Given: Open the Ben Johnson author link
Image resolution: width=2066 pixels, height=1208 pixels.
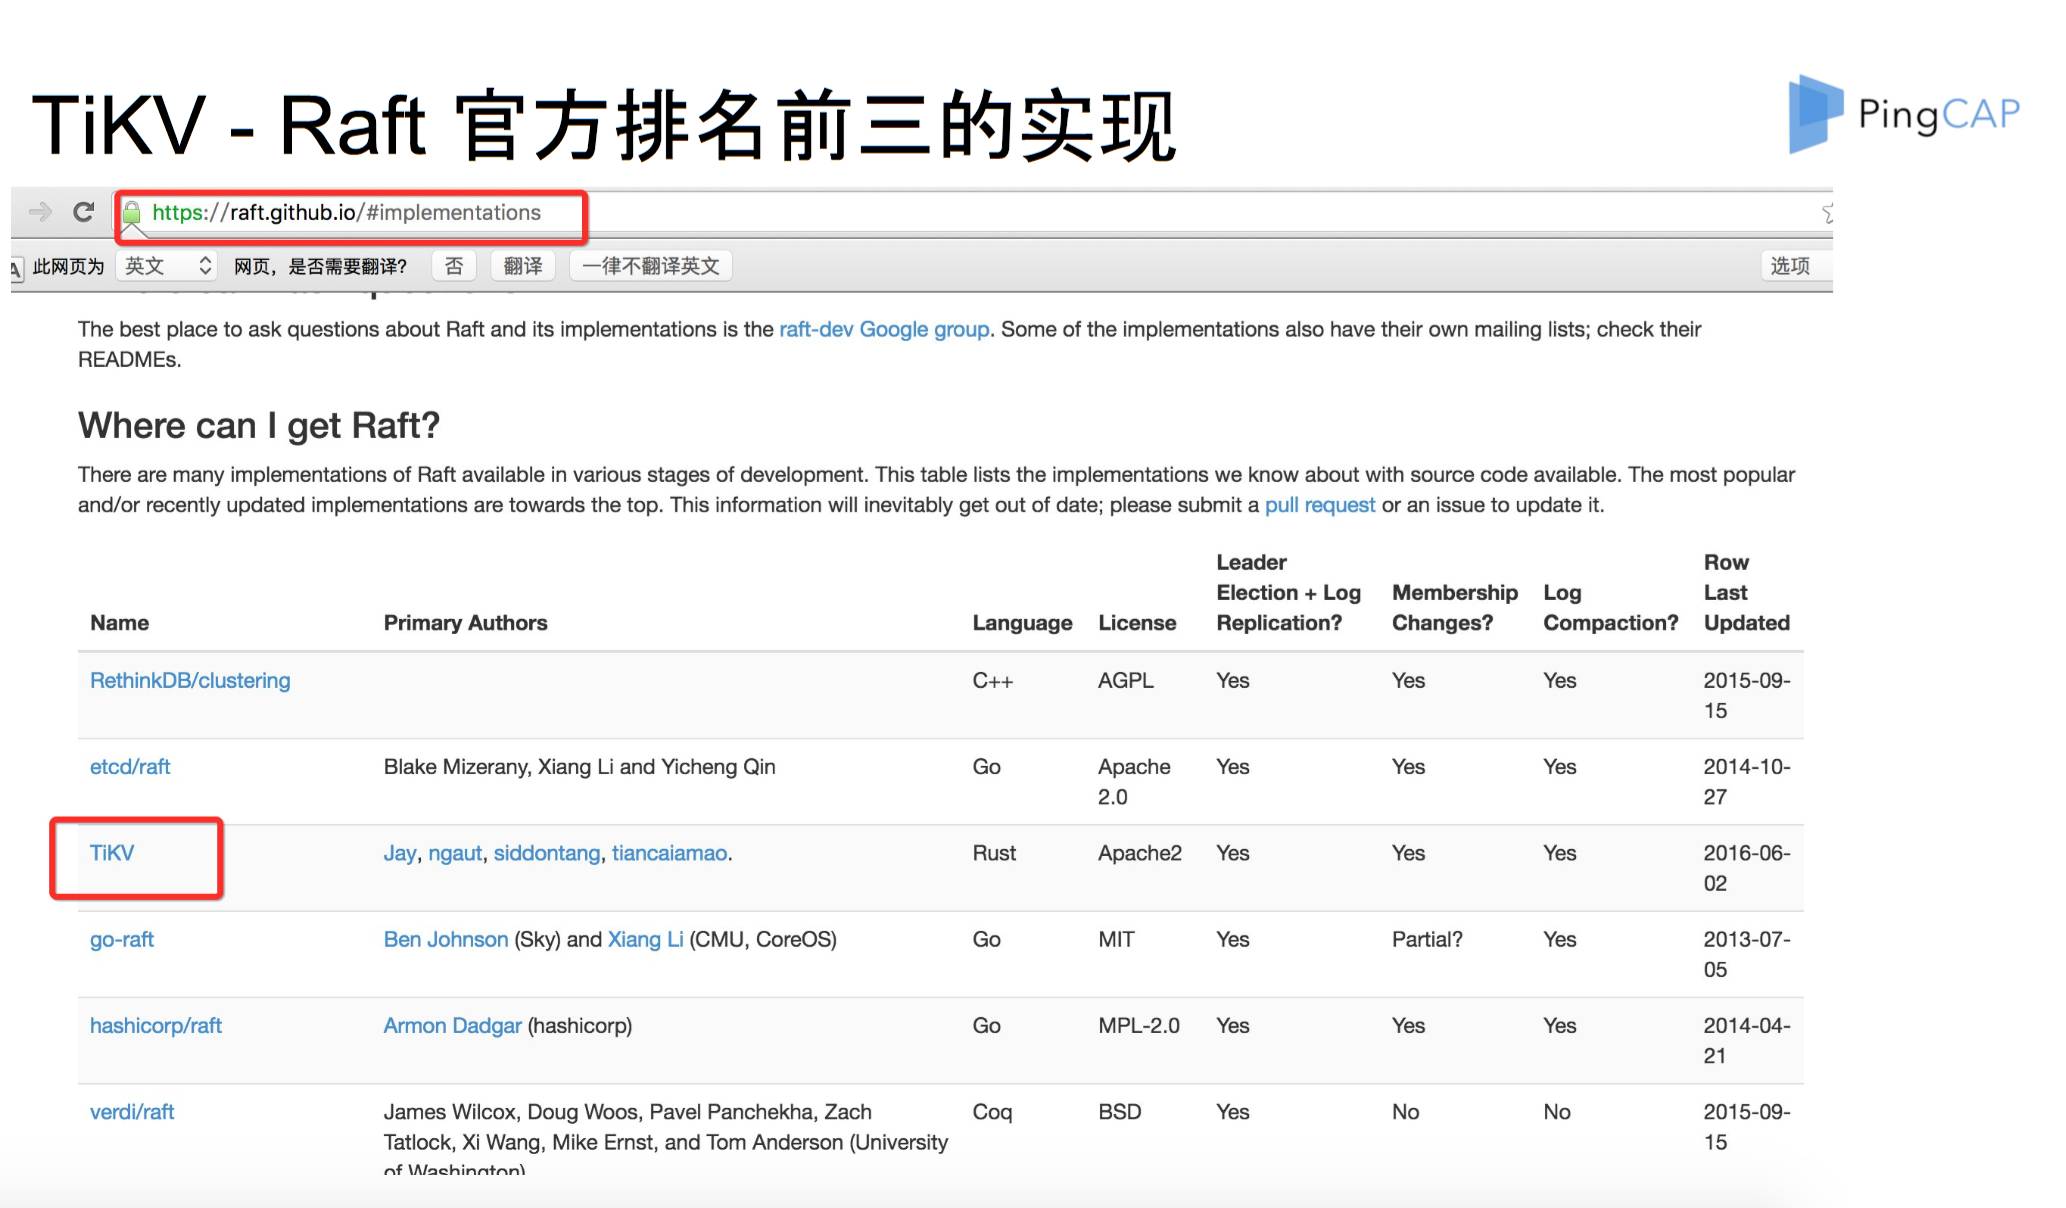Looking at the screenshot, I should (x=446, y=940).
